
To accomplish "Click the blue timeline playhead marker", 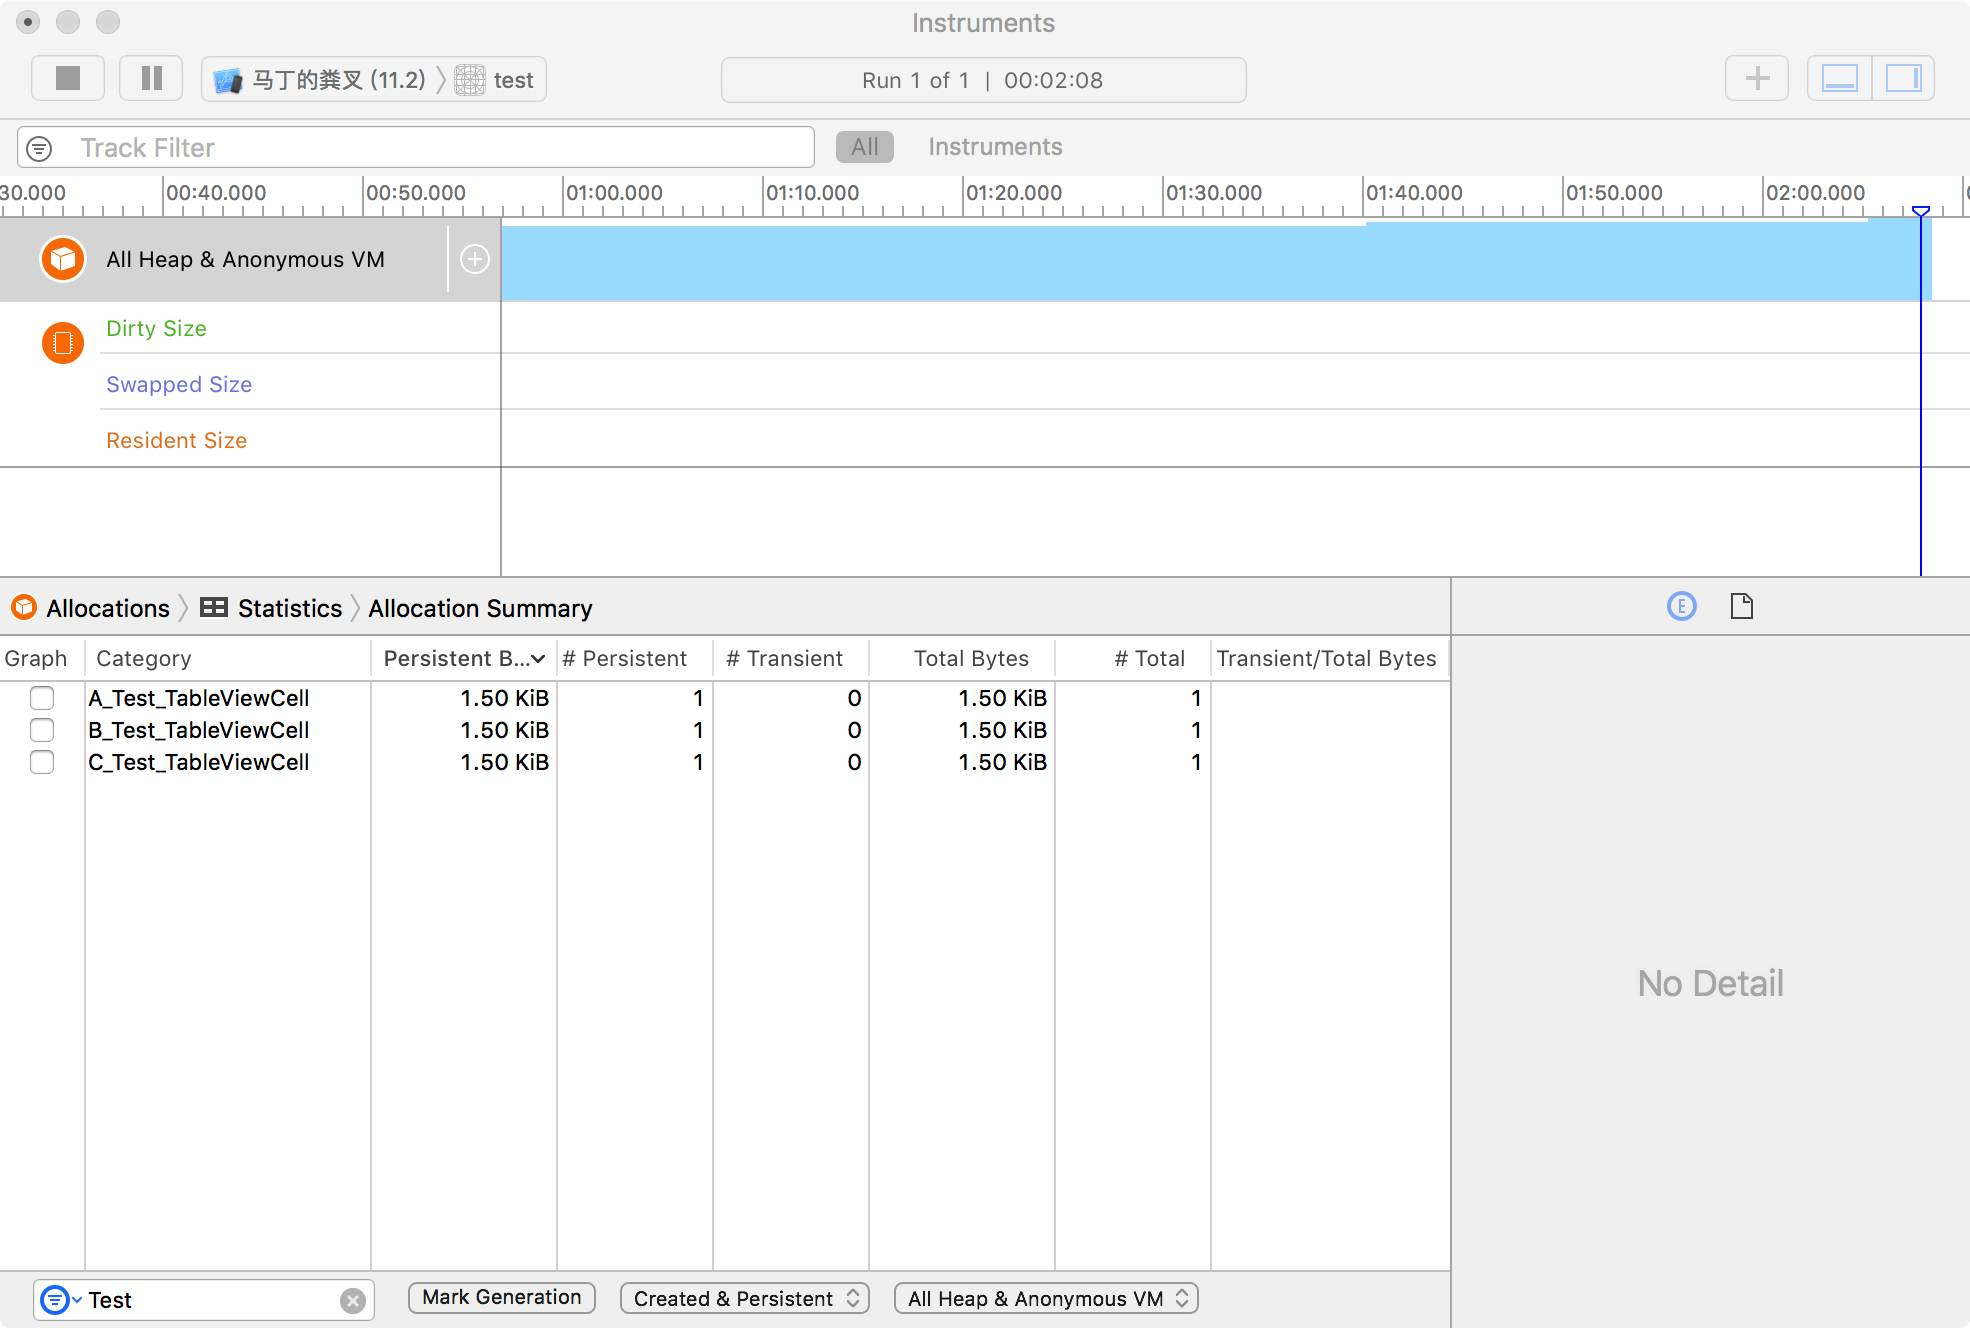I will (x=1920, y=212).
